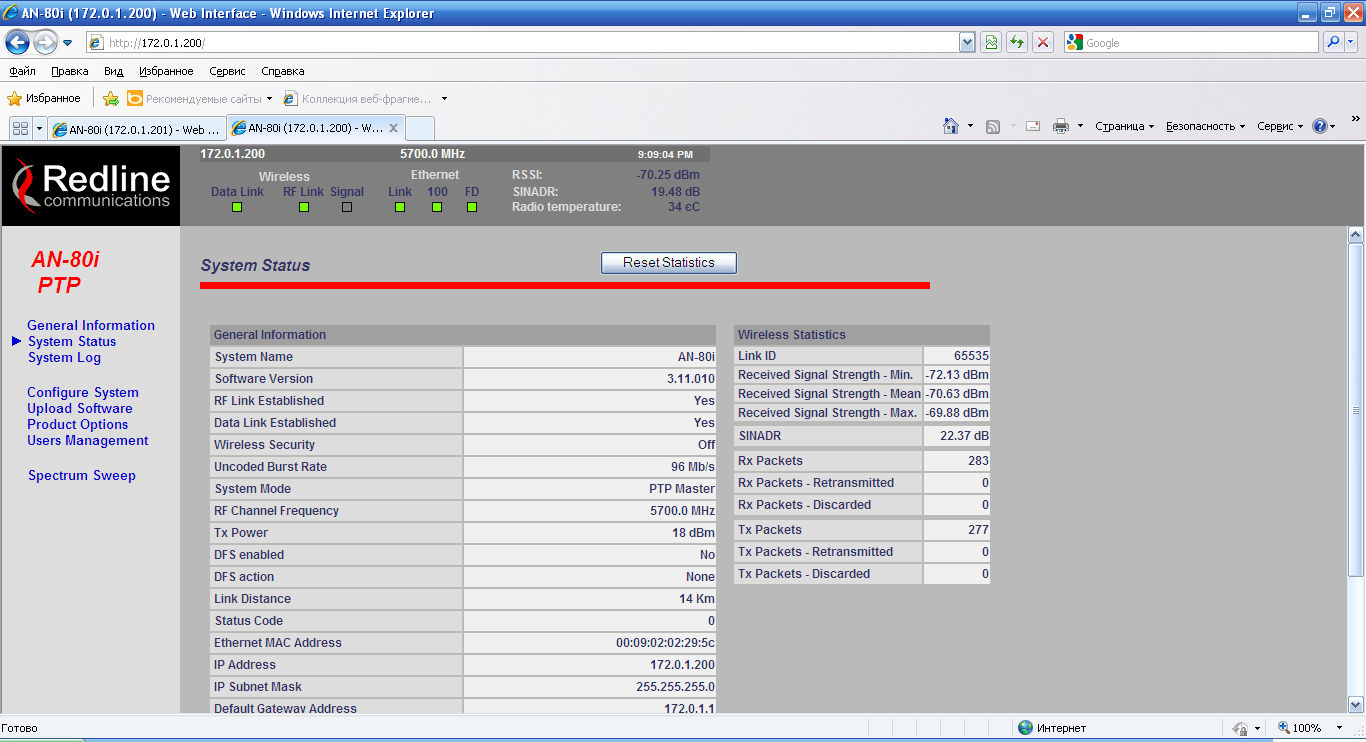The height and width of the screenshot is (742, 1366).
Task: Switch to the AN-80i (172.0.1.201) tab
Action: pos(137,129)
